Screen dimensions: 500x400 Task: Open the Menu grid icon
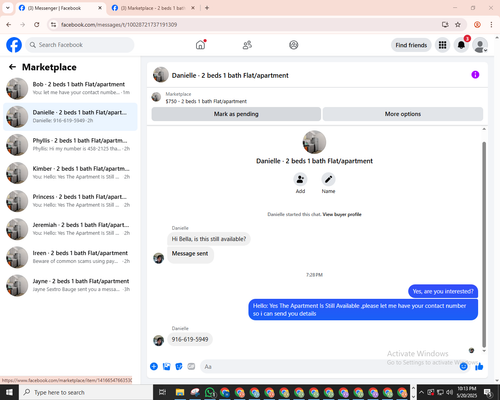click(x=442, y=45)
